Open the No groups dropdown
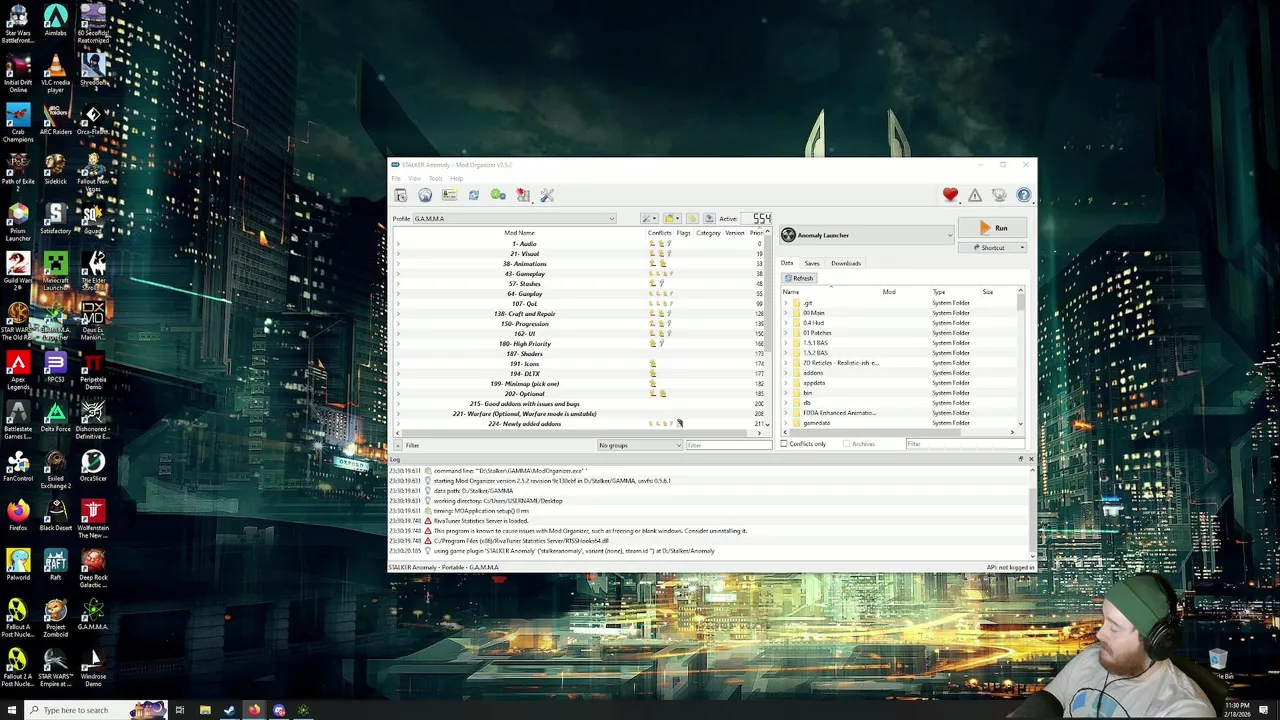Screen dimensions: 1280x720 (x=640, y=445)
